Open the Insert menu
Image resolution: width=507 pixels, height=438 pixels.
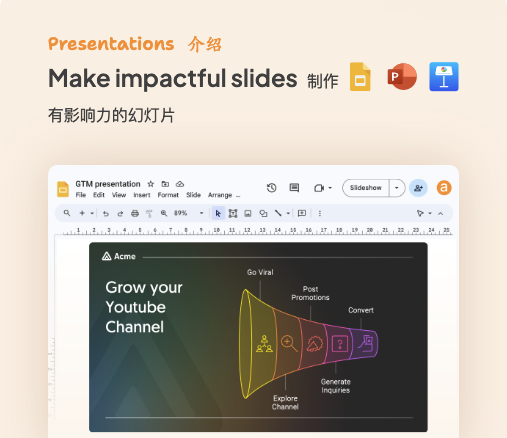pos(142,195)
